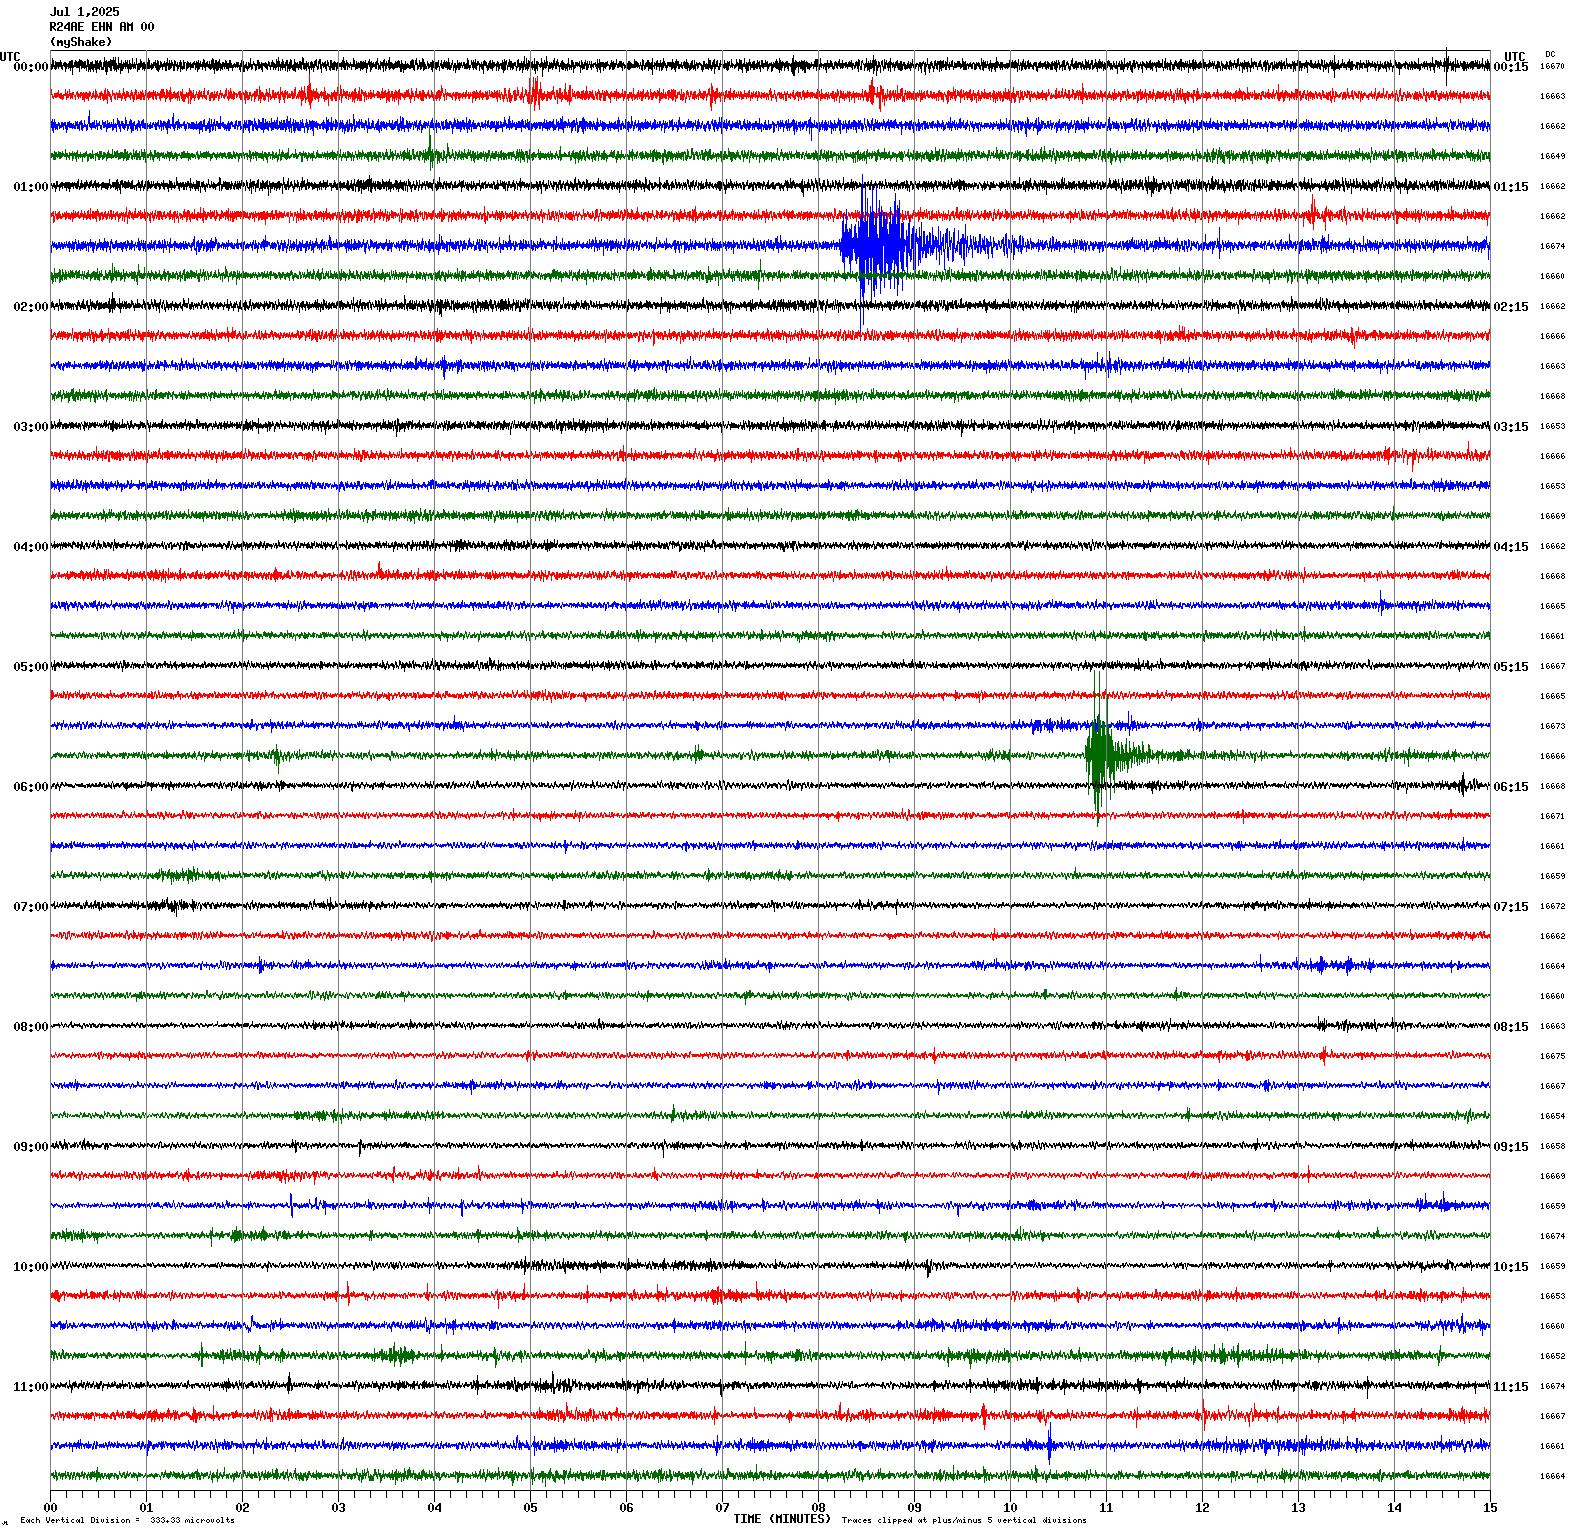This screenshot has width=1570, height=1534.
Task: Click minute 06 tick label on bottom axis
Action: point(627,1508)
